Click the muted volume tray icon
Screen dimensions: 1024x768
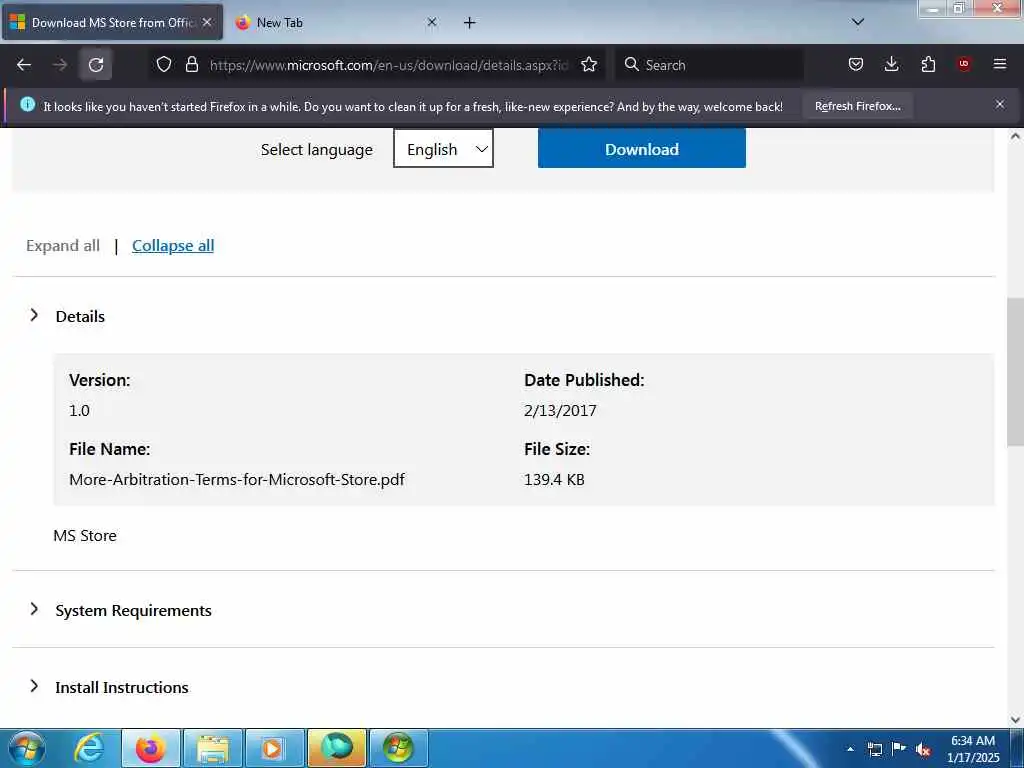(x=923, y=749)
